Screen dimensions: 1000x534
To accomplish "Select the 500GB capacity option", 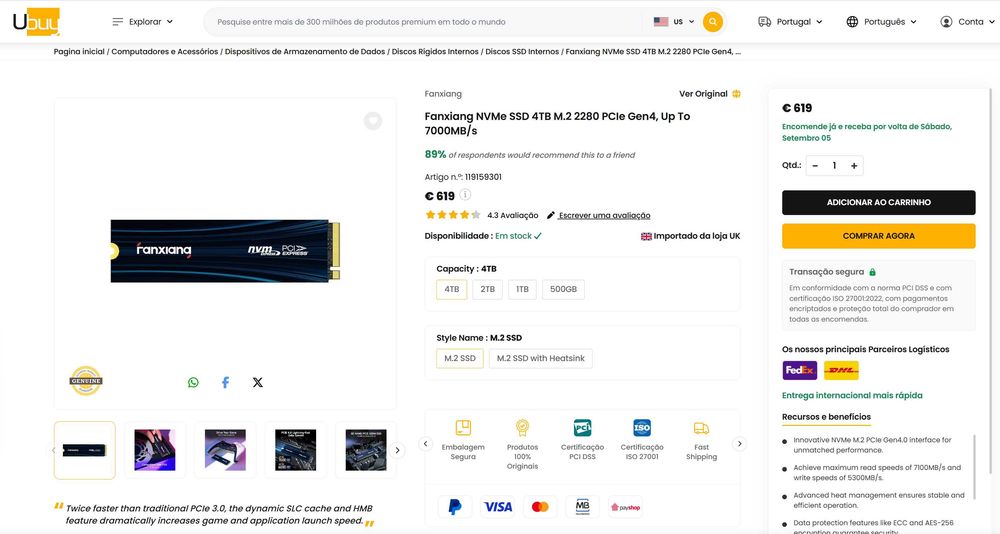I will coord(563,289).
